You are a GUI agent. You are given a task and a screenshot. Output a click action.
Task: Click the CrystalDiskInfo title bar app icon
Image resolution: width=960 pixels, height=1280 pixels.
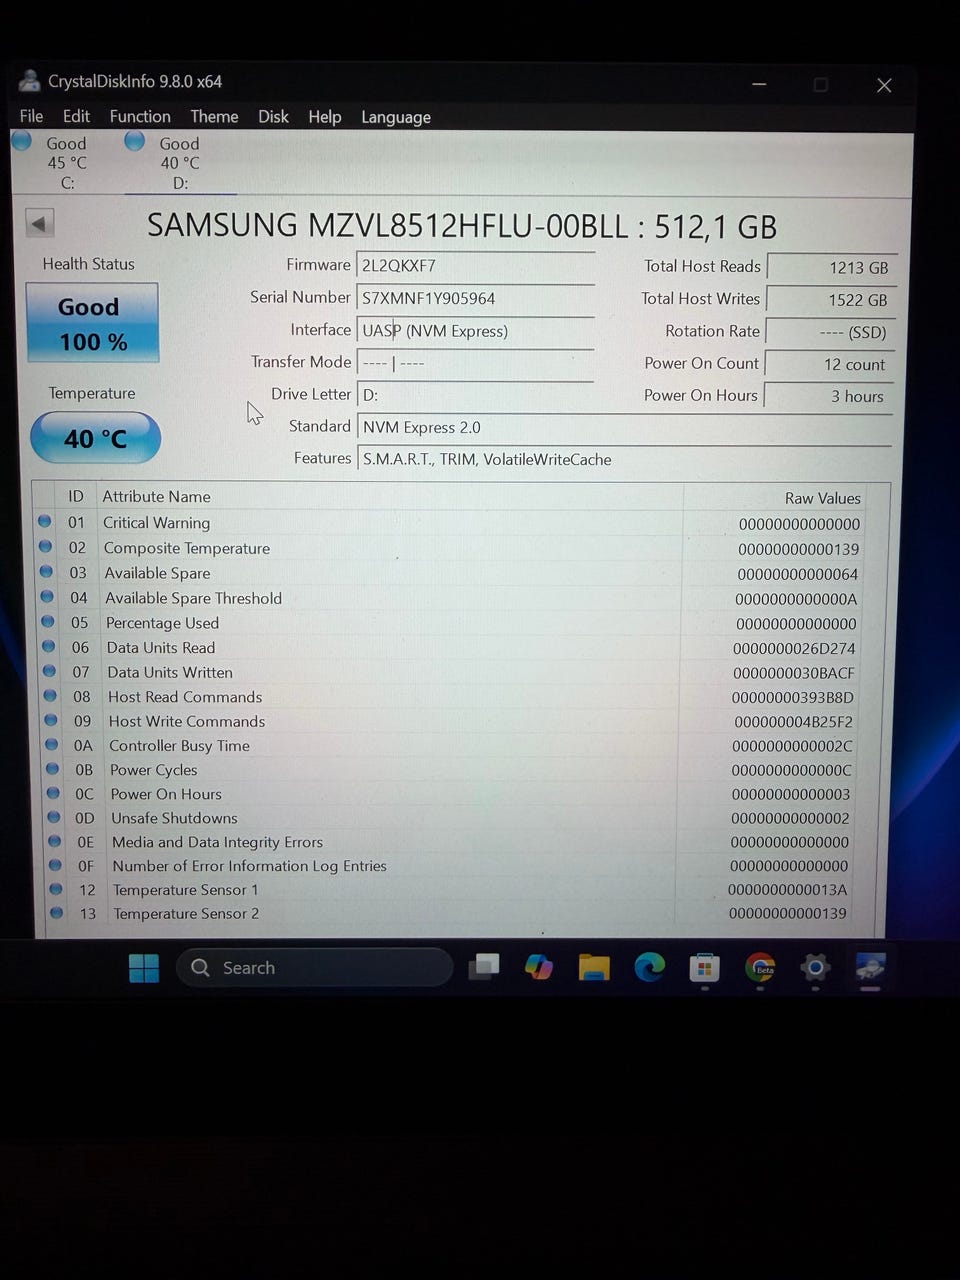click(29, 81)
